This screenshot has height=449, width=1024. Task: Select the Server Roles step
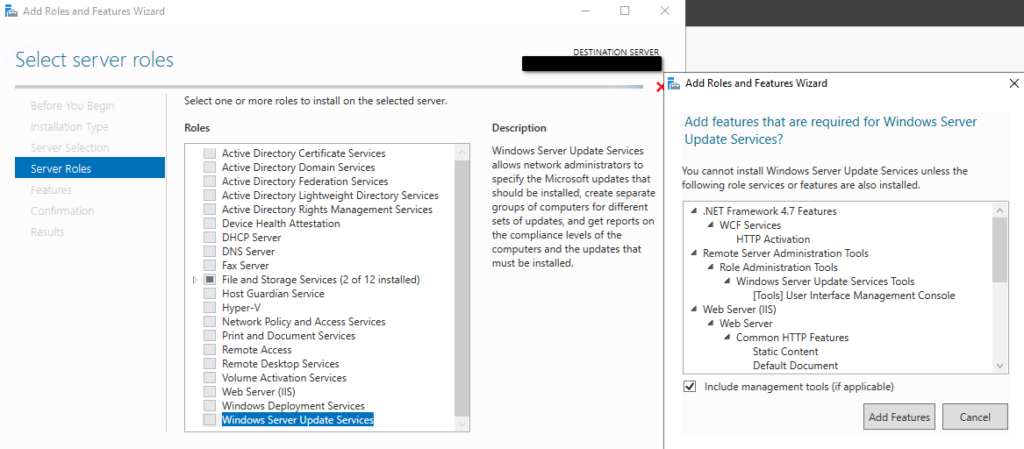coord(89,168)
